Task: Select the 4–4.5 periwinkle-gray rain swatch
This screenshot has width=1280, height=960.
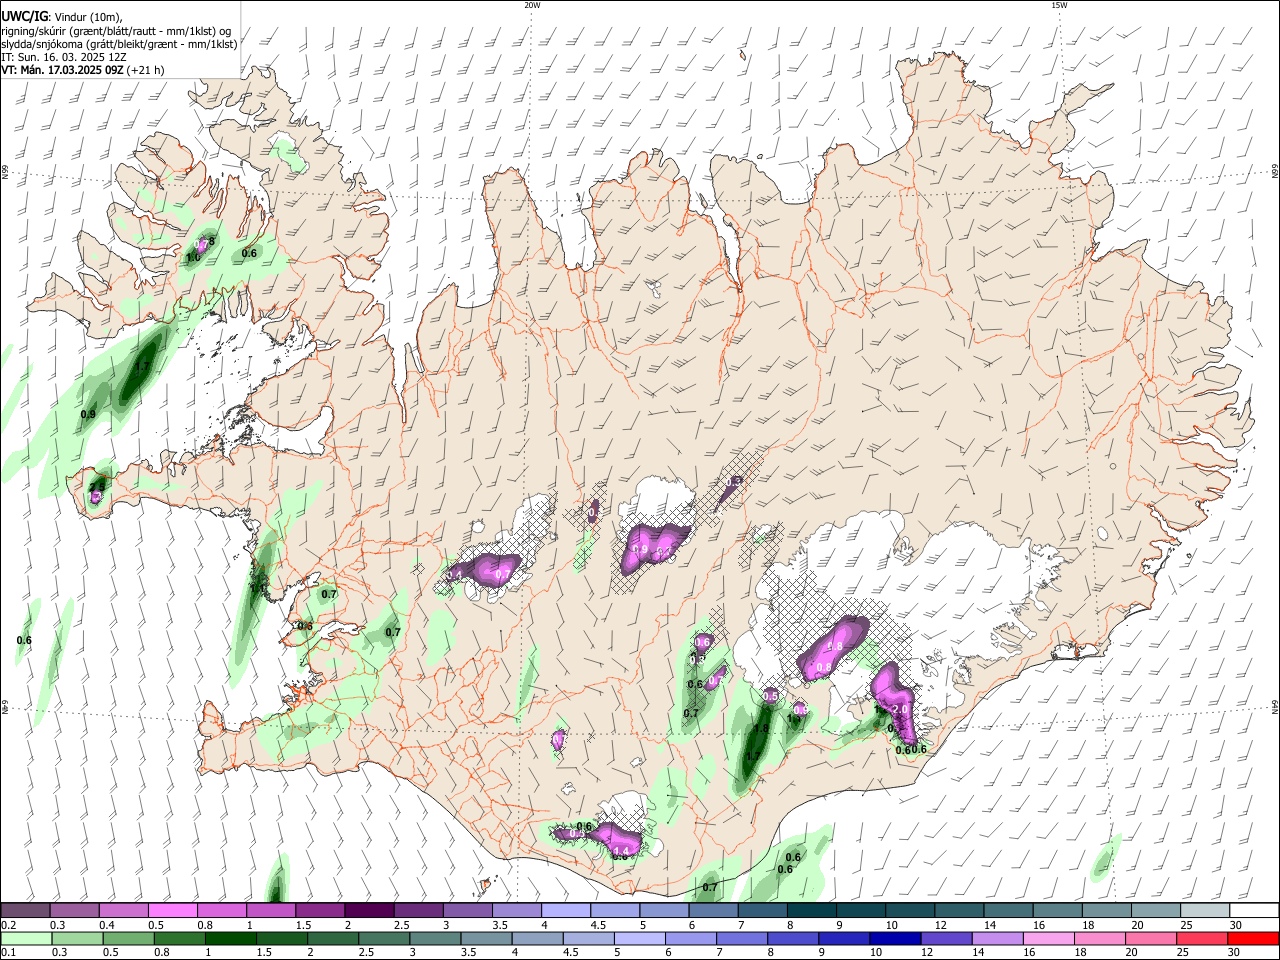Action: [x=536, y=939]
